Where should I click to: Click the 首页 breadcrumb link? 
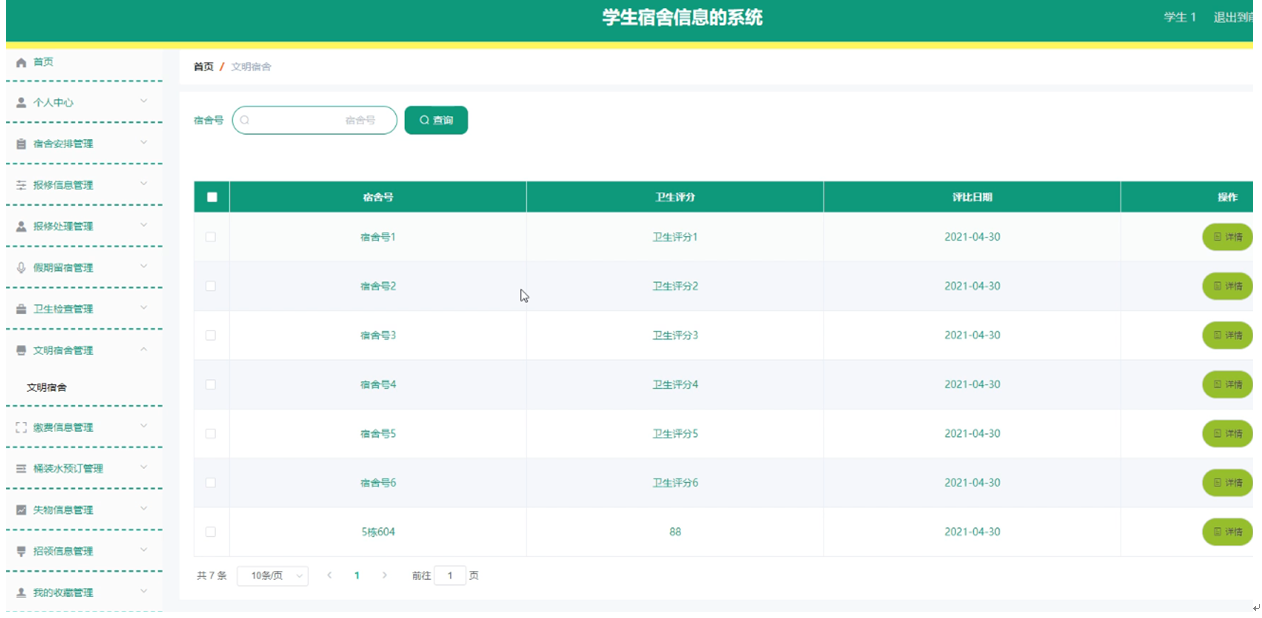(203, 66)
